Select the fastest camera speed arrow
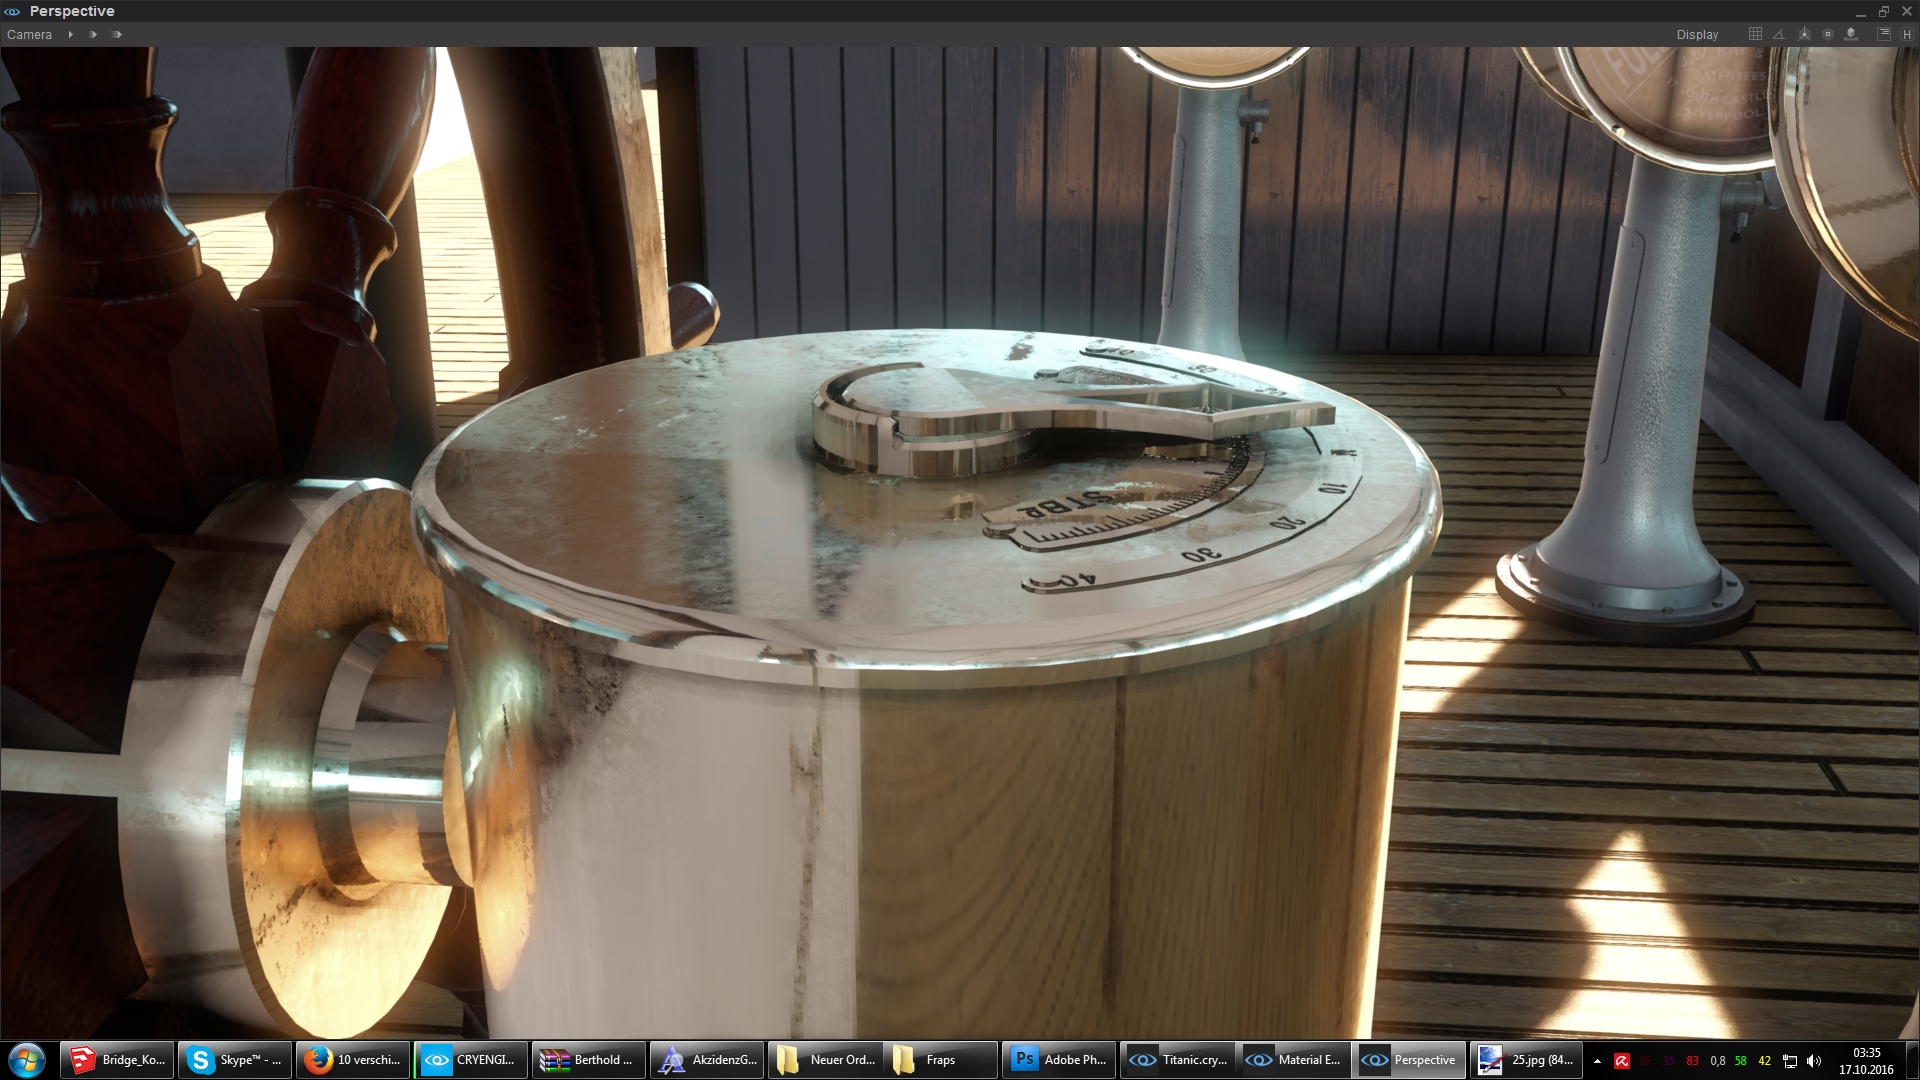 (117, 34)
